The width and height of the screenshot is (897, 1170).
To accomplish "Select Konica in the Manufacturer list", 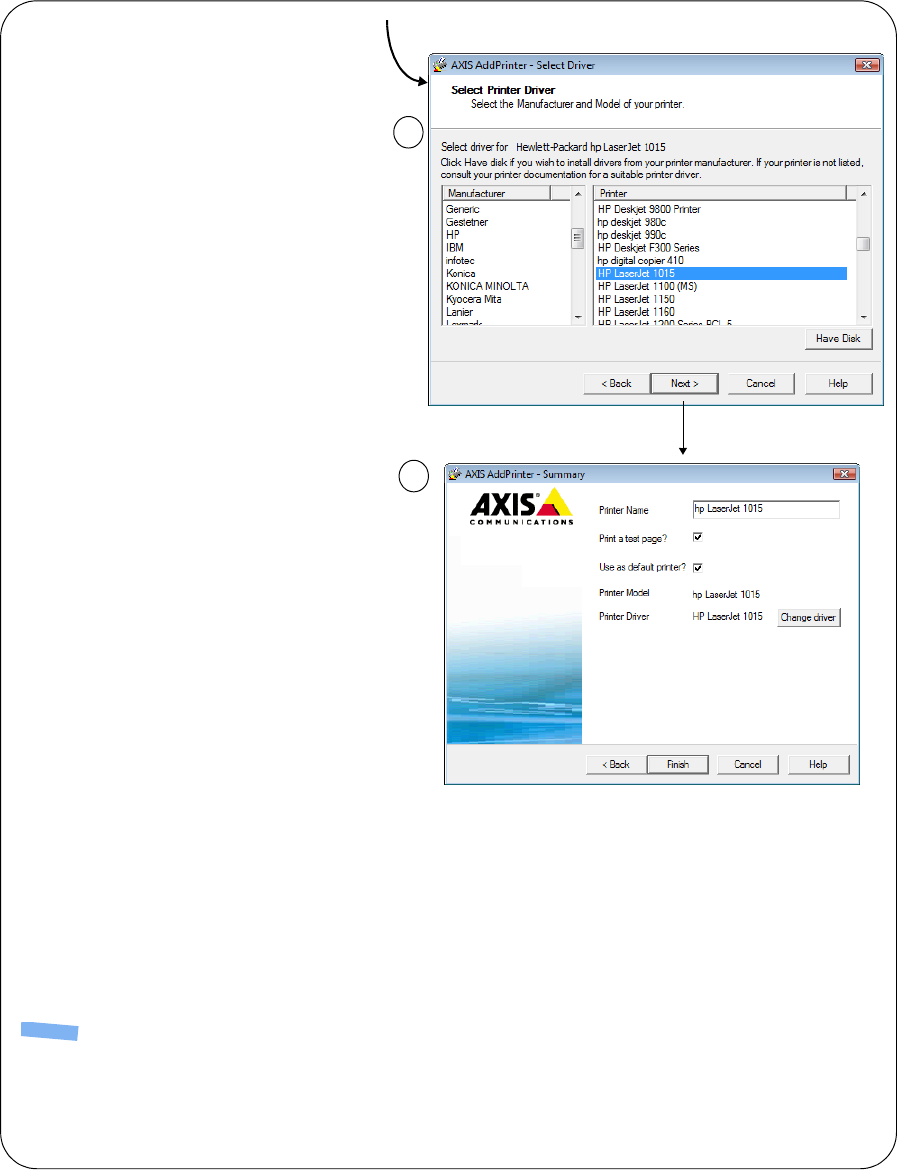I will pyautogui.click(x=460, y=274).
